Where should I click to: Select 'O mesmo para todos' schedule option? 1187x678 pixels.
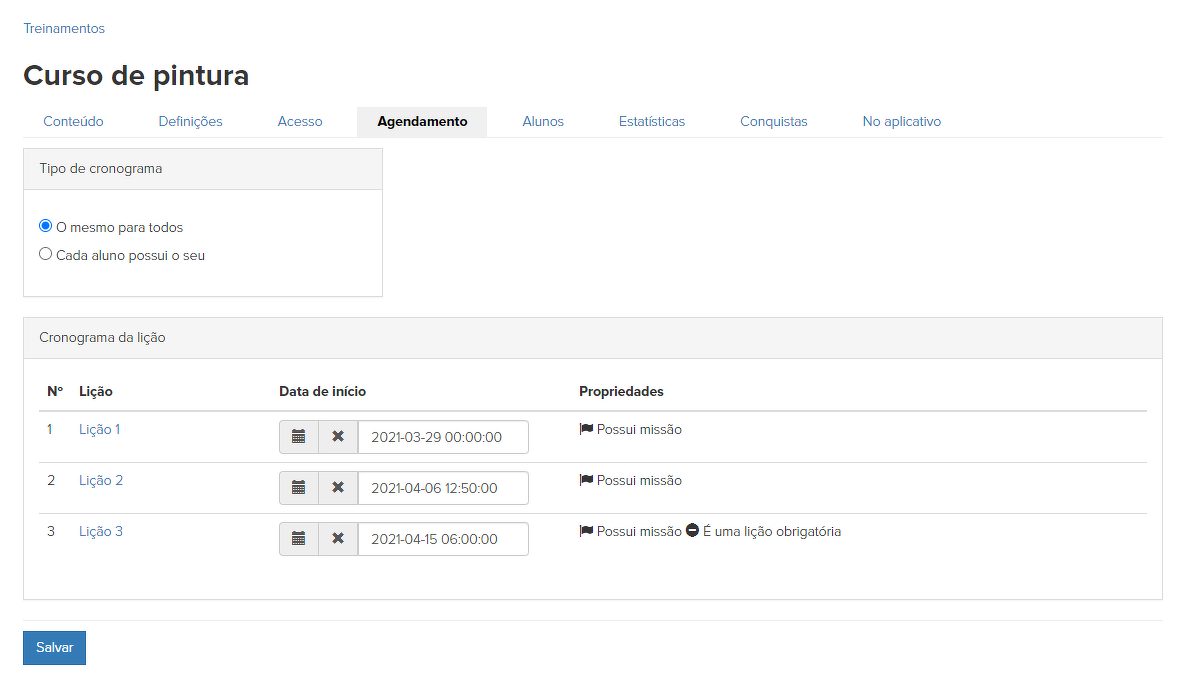coord(45,226)
